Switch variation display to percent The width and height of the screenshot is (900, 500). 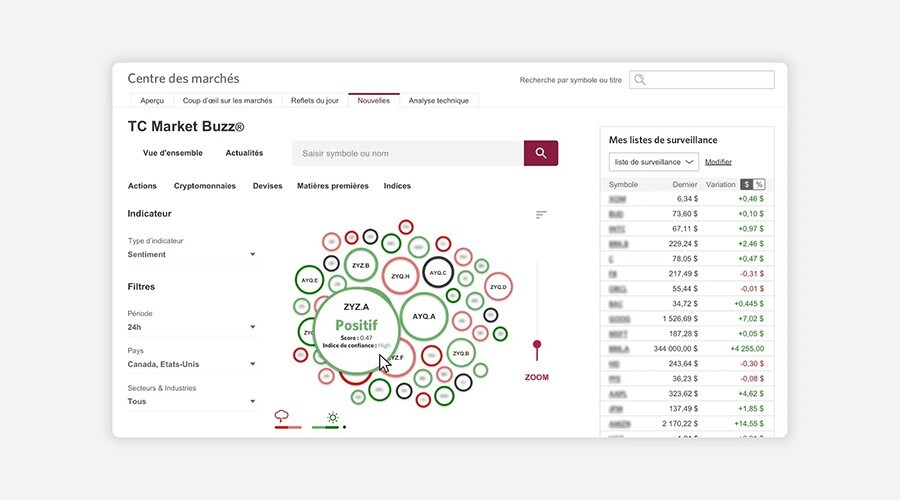[x=759, y=184]
